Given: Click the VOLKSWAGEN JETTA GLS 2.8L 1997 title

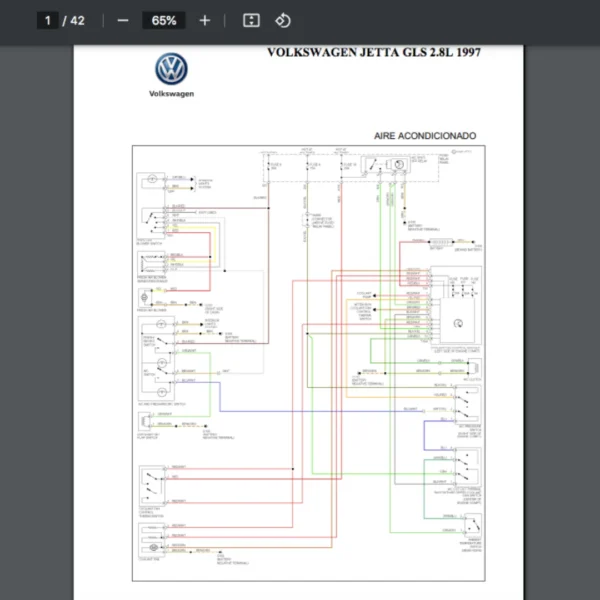Looking at the screenshot, I should point(373,52).
